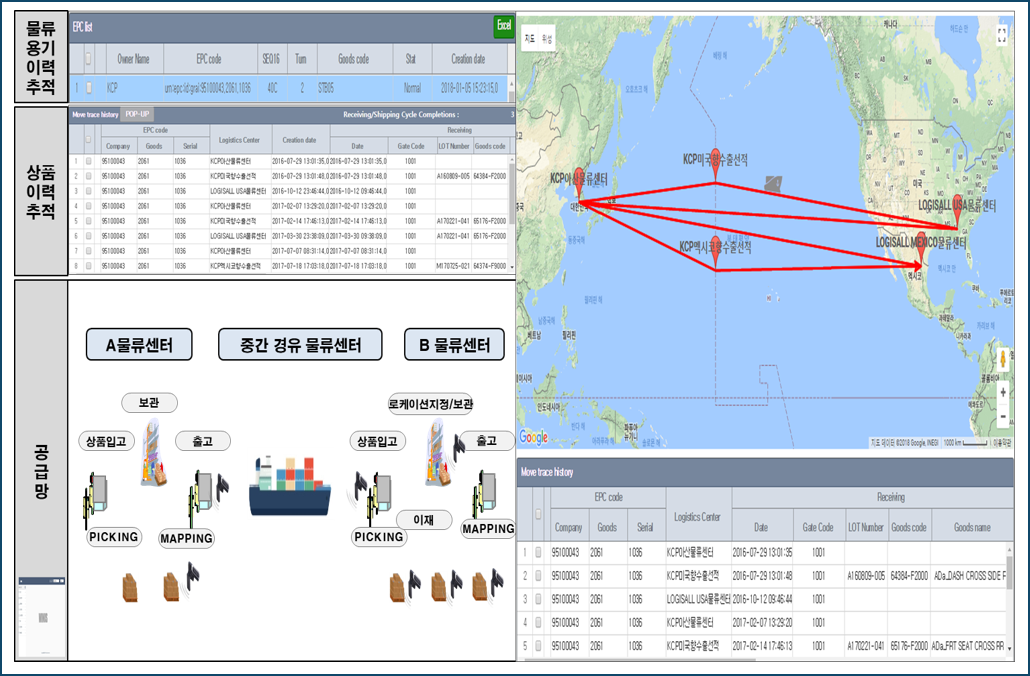Sort by the Creation date column in EPC list

point(468,59)
